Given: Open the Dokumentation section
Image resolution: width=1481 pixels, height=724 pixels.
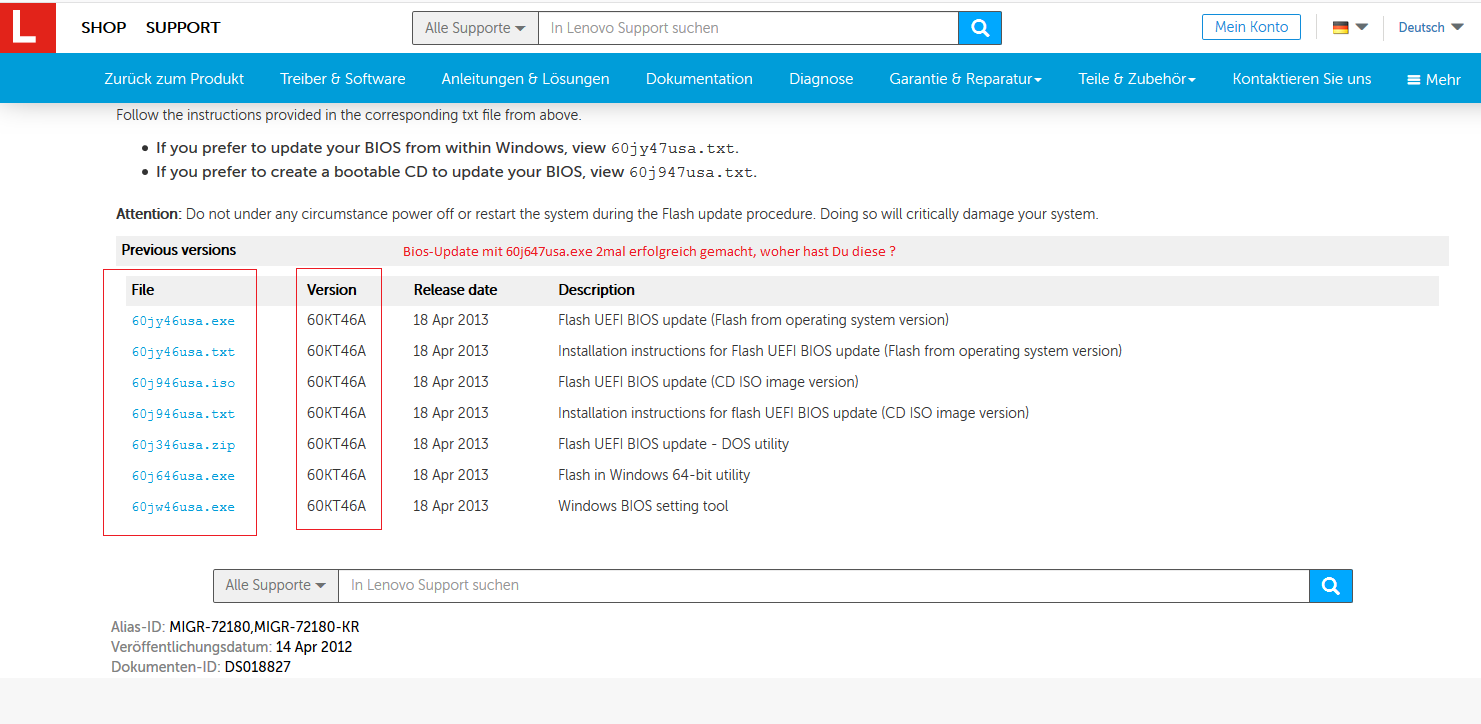Looking at the screenshot, I should pyautogui.click(x=699, y=79).
